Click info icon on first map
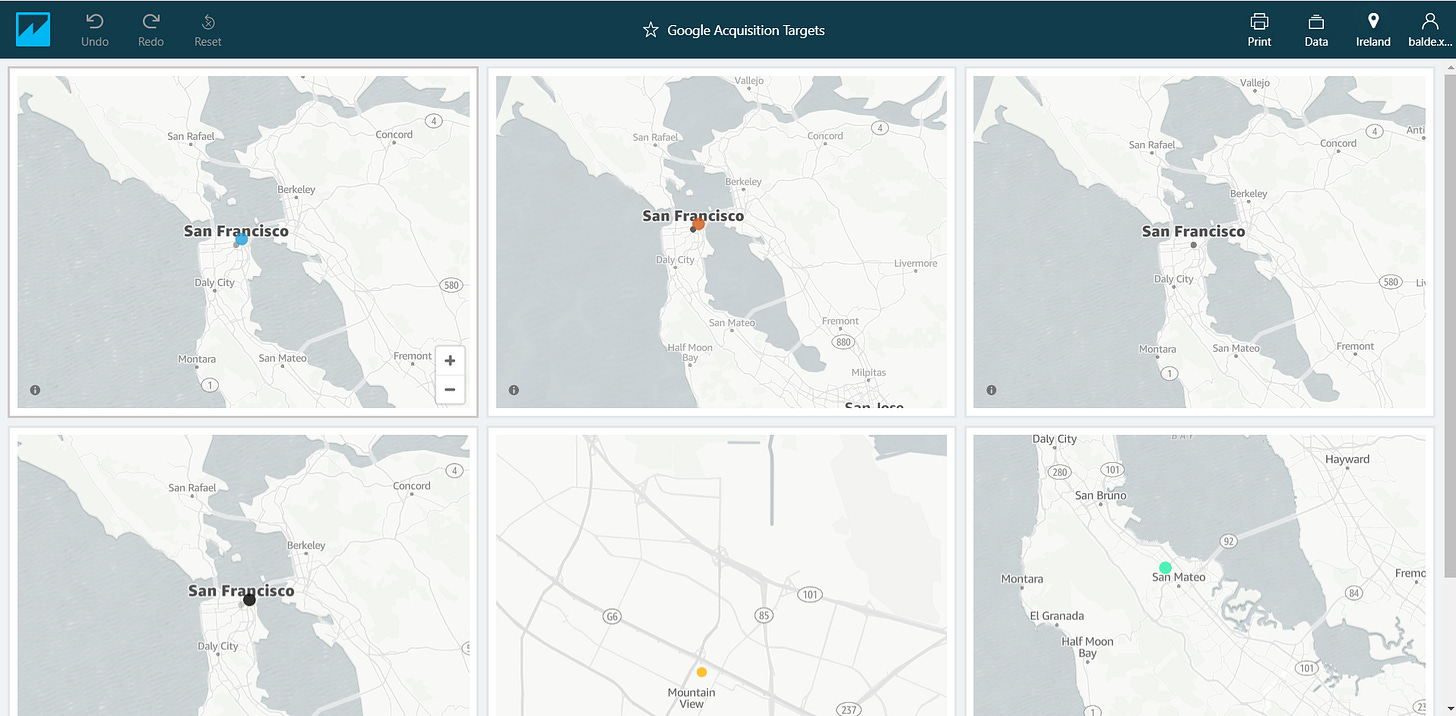The height and width of the screenshot is (716, 1456). click(x=35, y=390)
